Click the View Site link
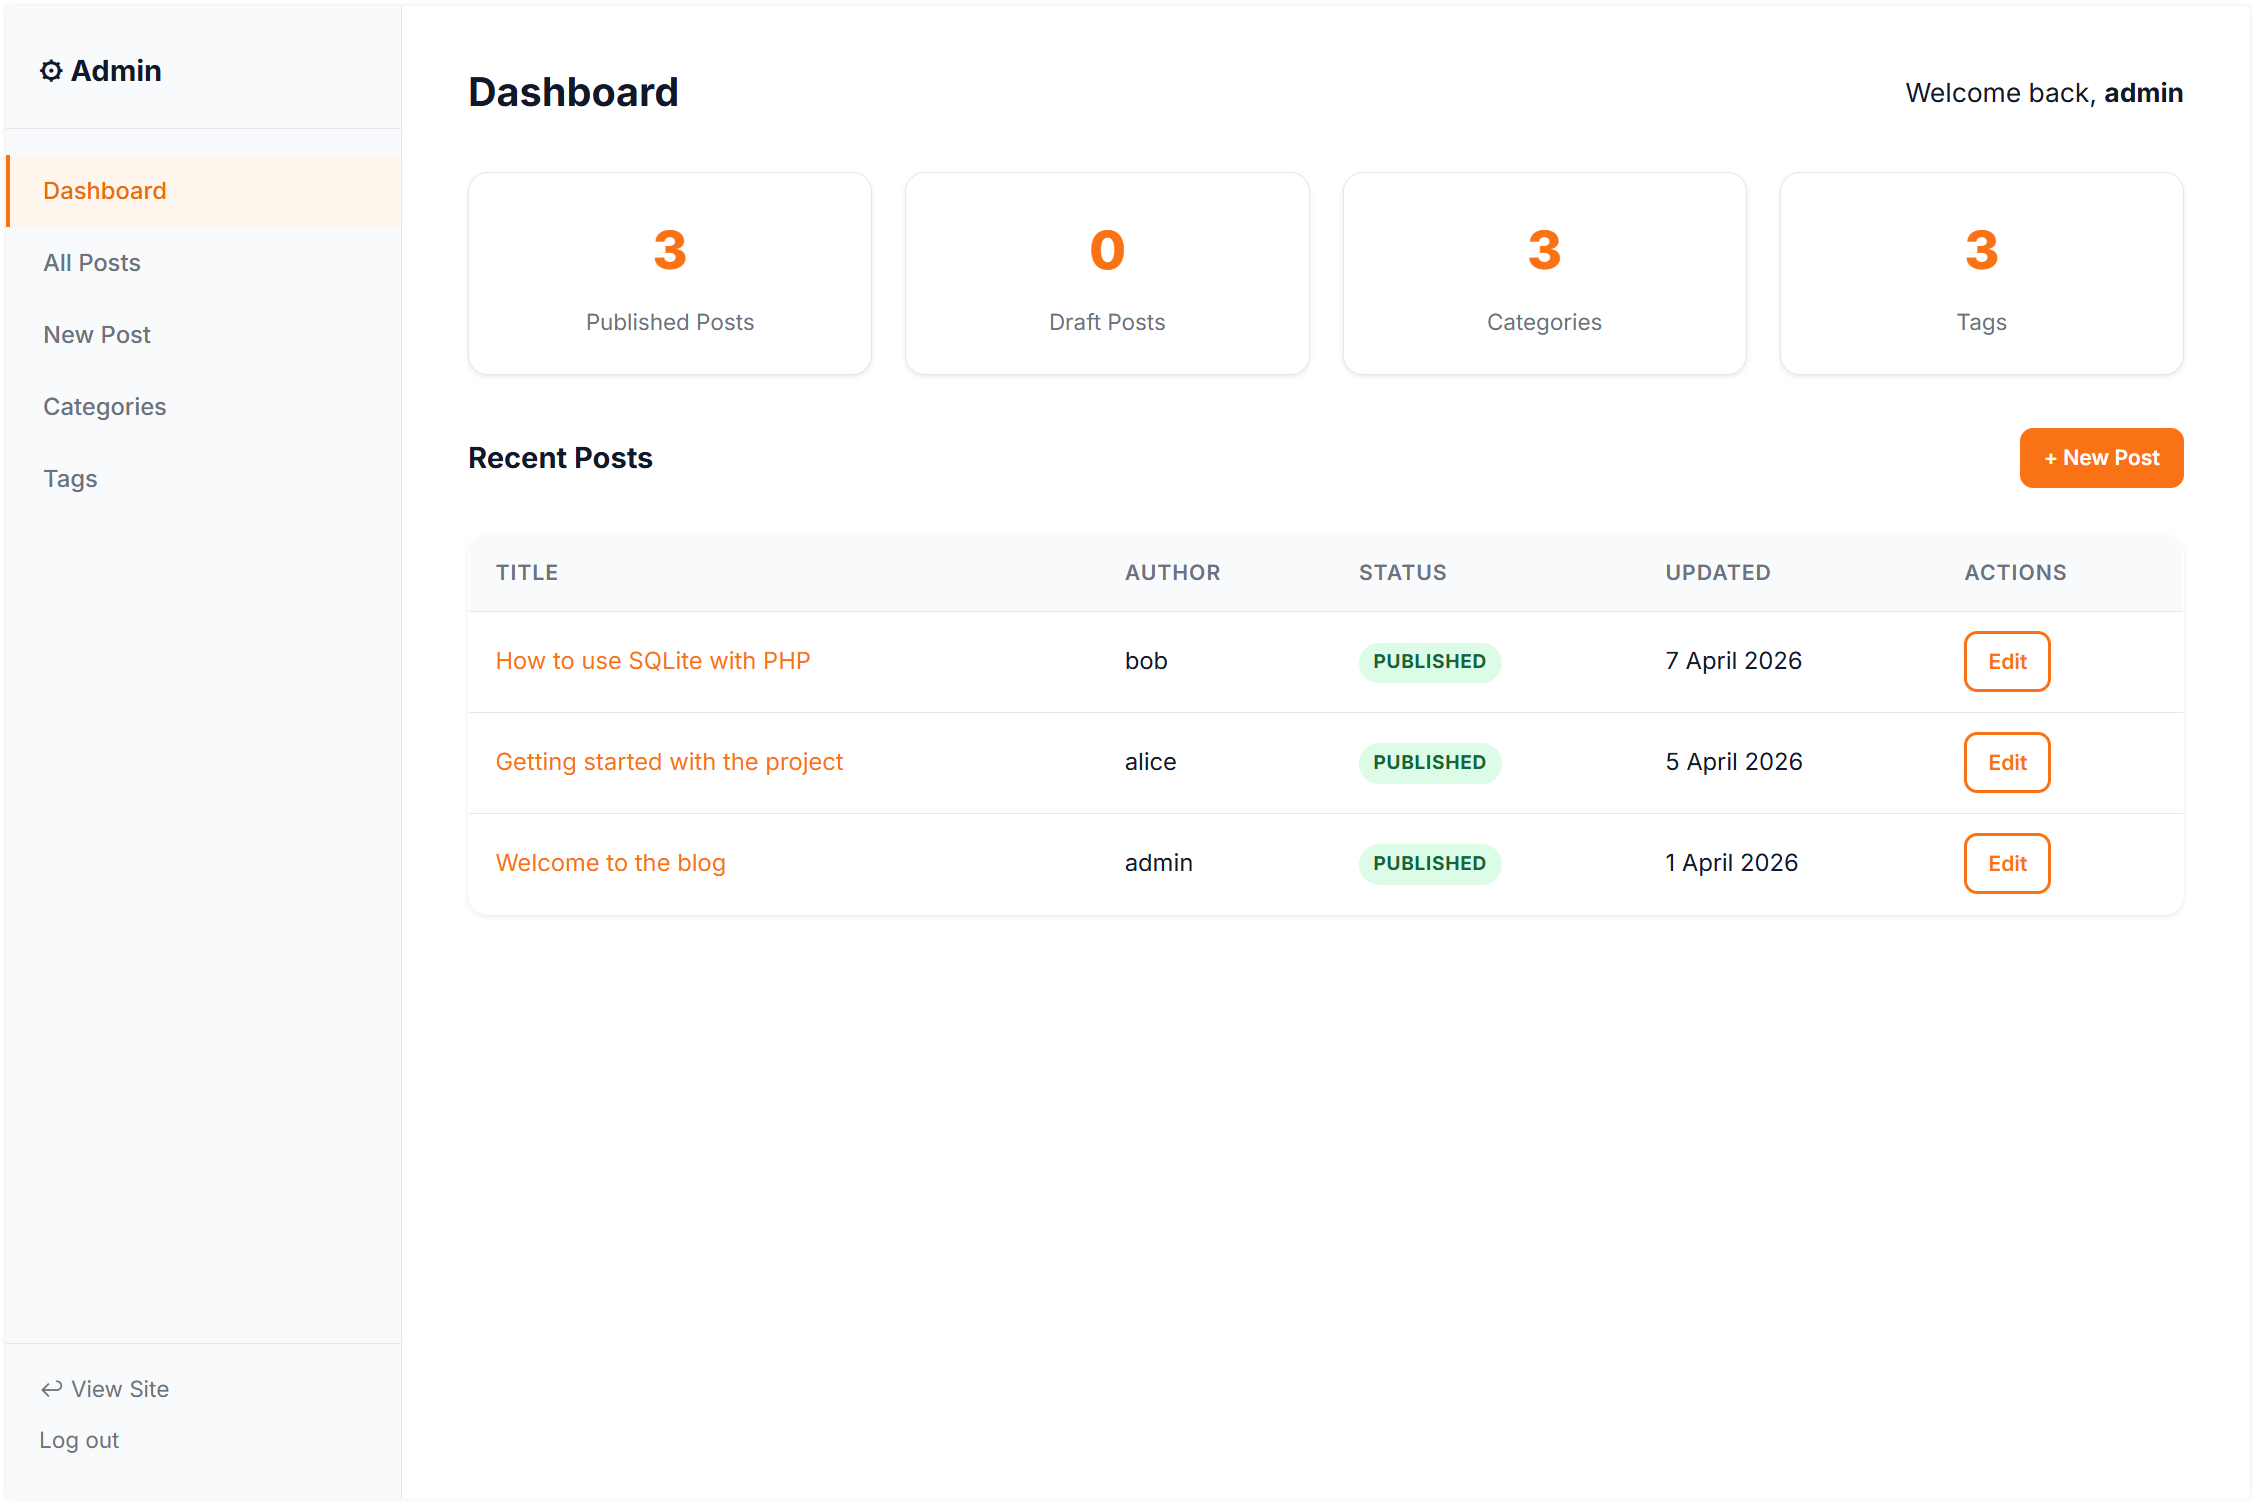2256x1504 pixels. tap(120, 1389)
